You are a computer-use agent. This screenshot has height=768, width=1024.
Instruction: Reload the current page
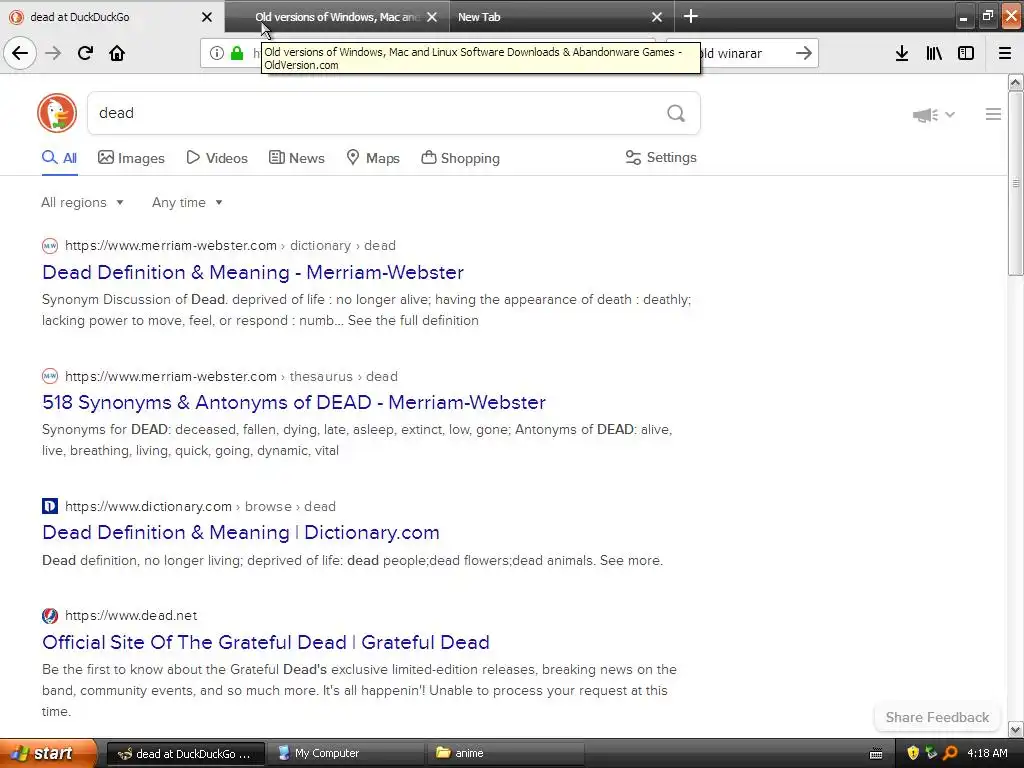tap(85, 53)
